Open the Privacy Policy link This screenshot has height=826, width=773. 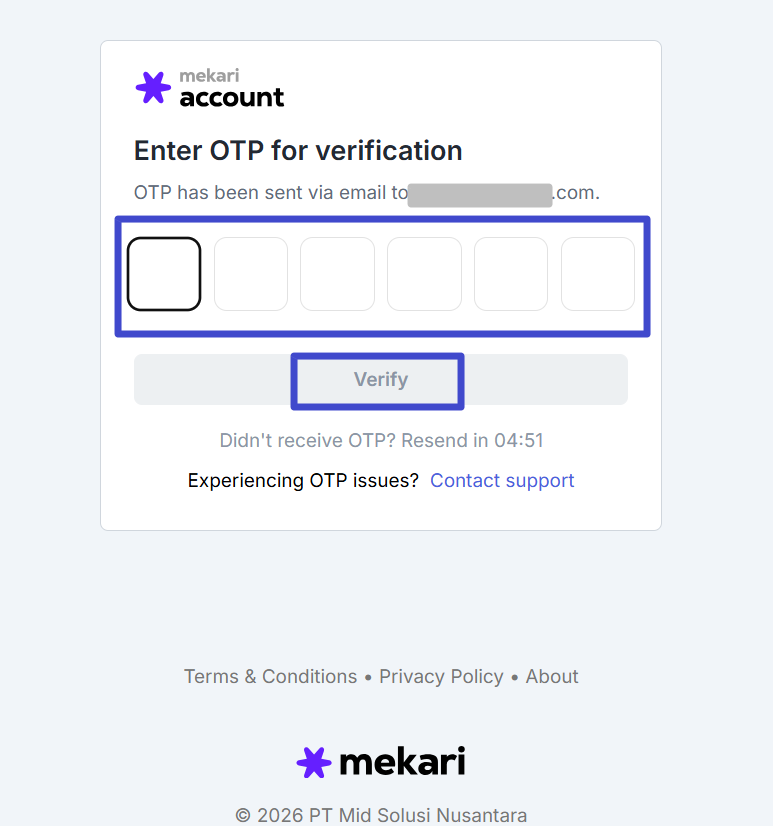pos(441,677)
